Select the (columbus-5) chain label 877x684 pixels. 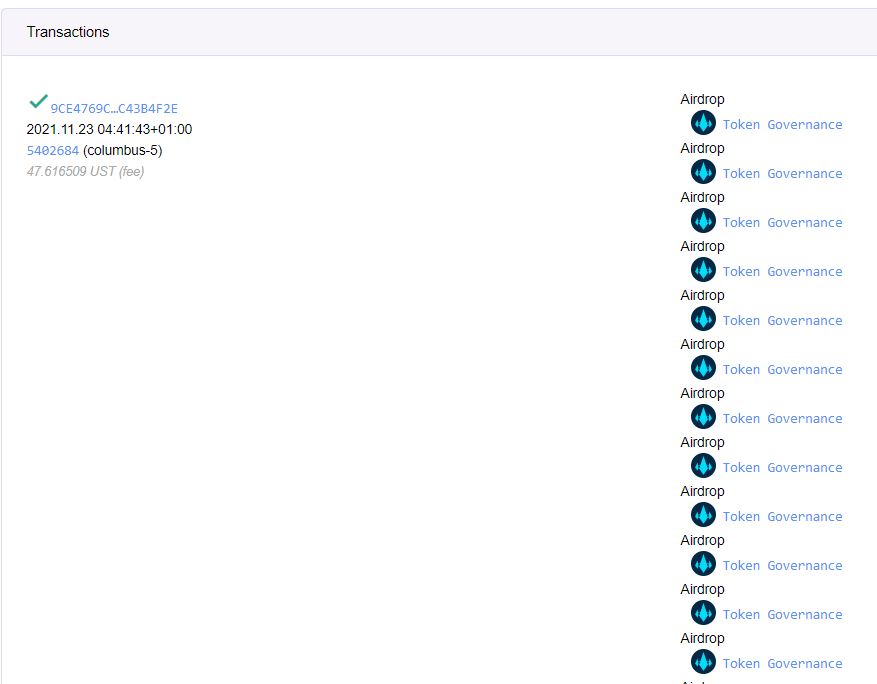click(x=122, y=150)
